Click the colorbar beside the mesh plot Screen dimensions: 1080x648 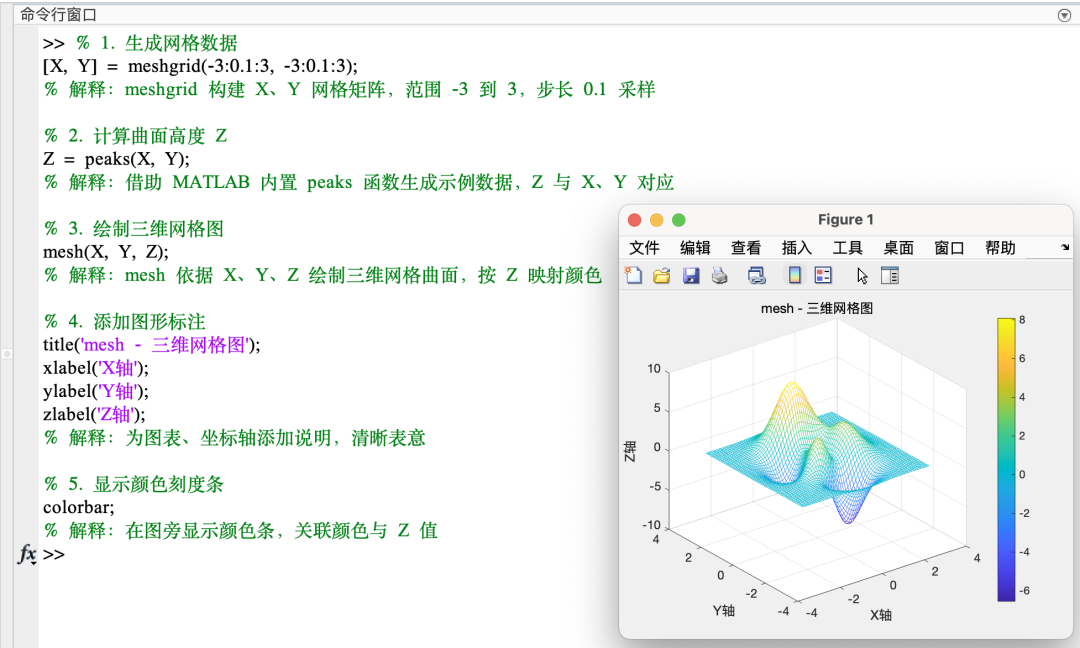click(1006, 459)
